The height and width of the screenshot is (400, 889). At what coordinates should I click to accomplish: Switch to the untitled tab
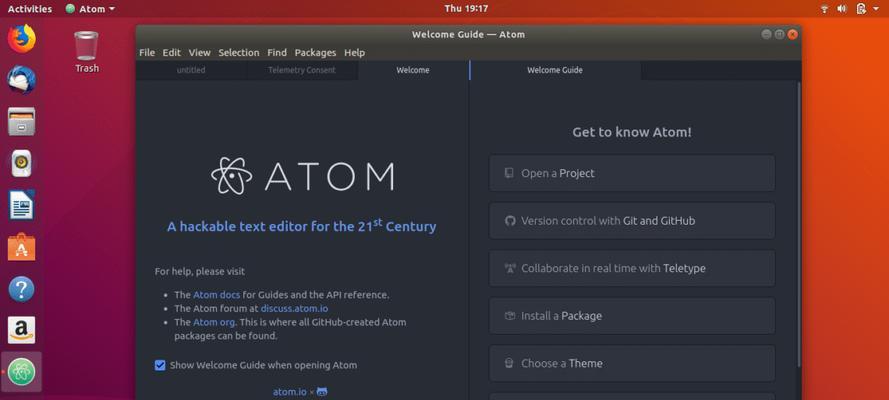click(191, 70)
